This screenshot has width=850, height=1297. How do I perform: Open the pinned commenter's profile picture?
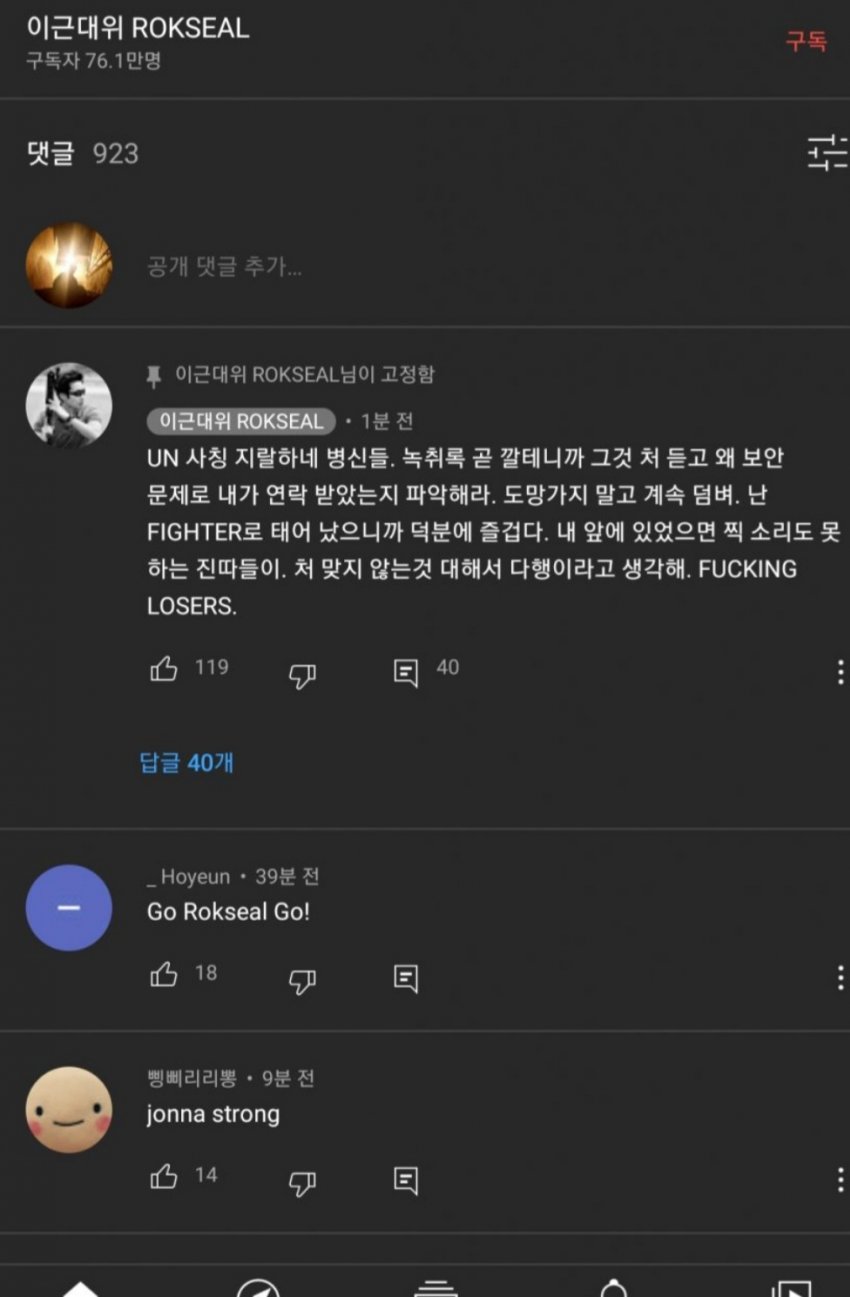[69, 405]
